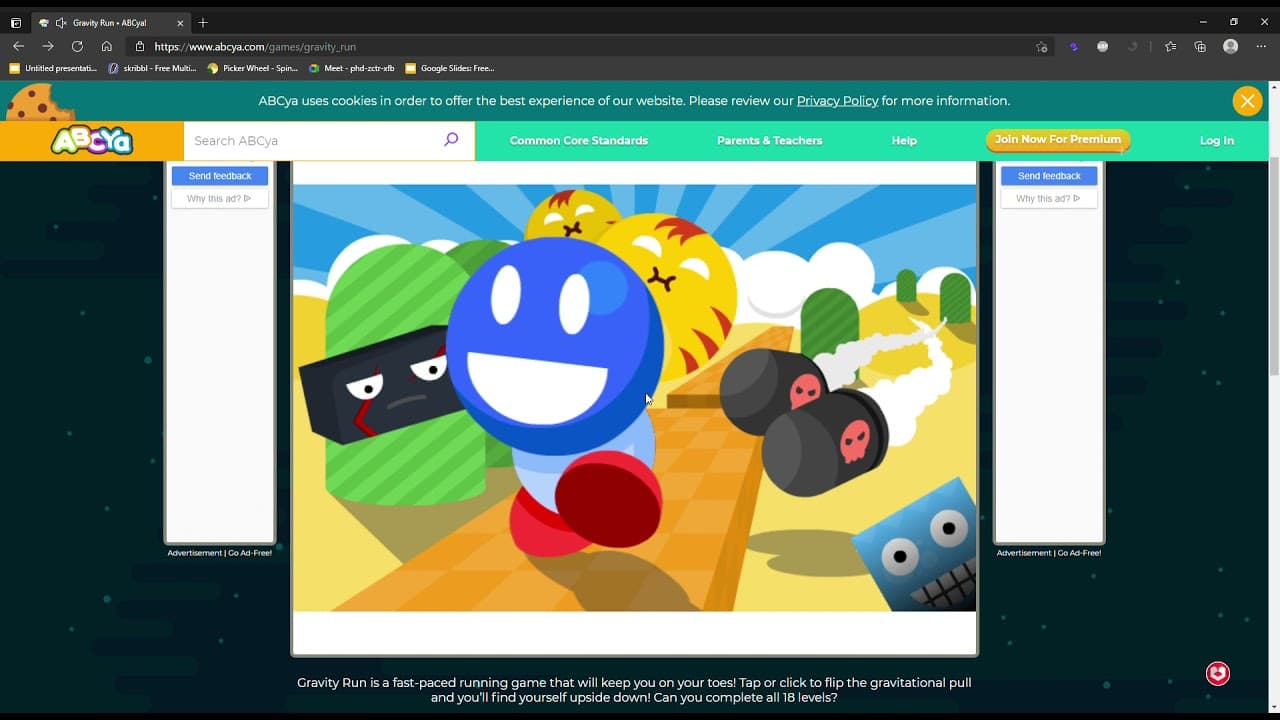Open the Help menu item
The image size is (1280, 720).
tap(904, 141)
